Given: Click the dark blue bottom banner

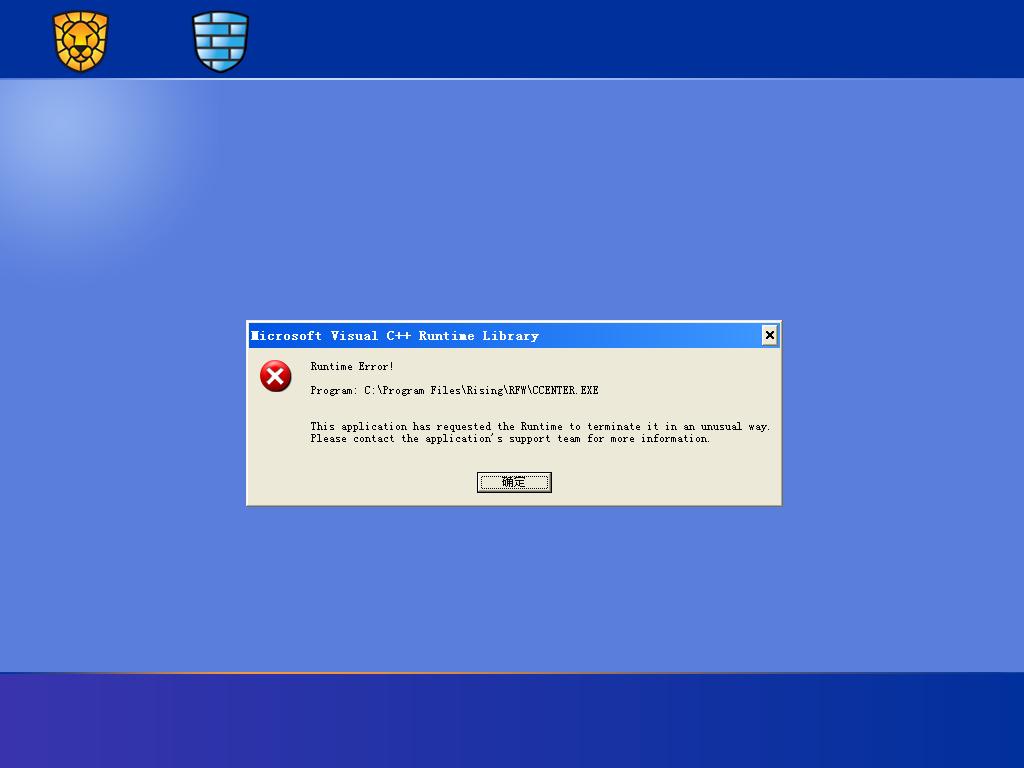Looking at the screenshot, I should pos(512,721).
